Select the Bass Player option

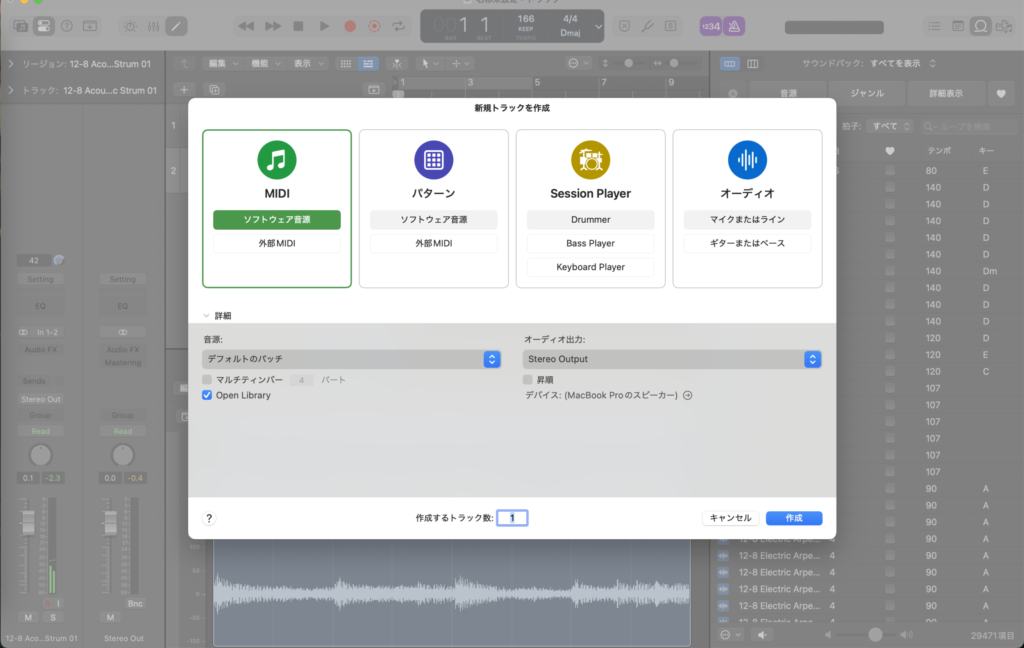(x=590, y=243)
